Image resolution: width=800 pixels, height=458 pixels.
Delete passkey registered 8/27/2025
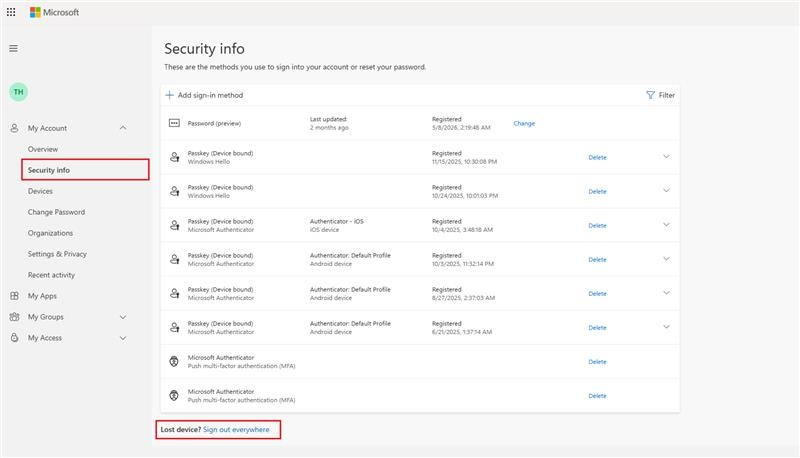[597, 294]
